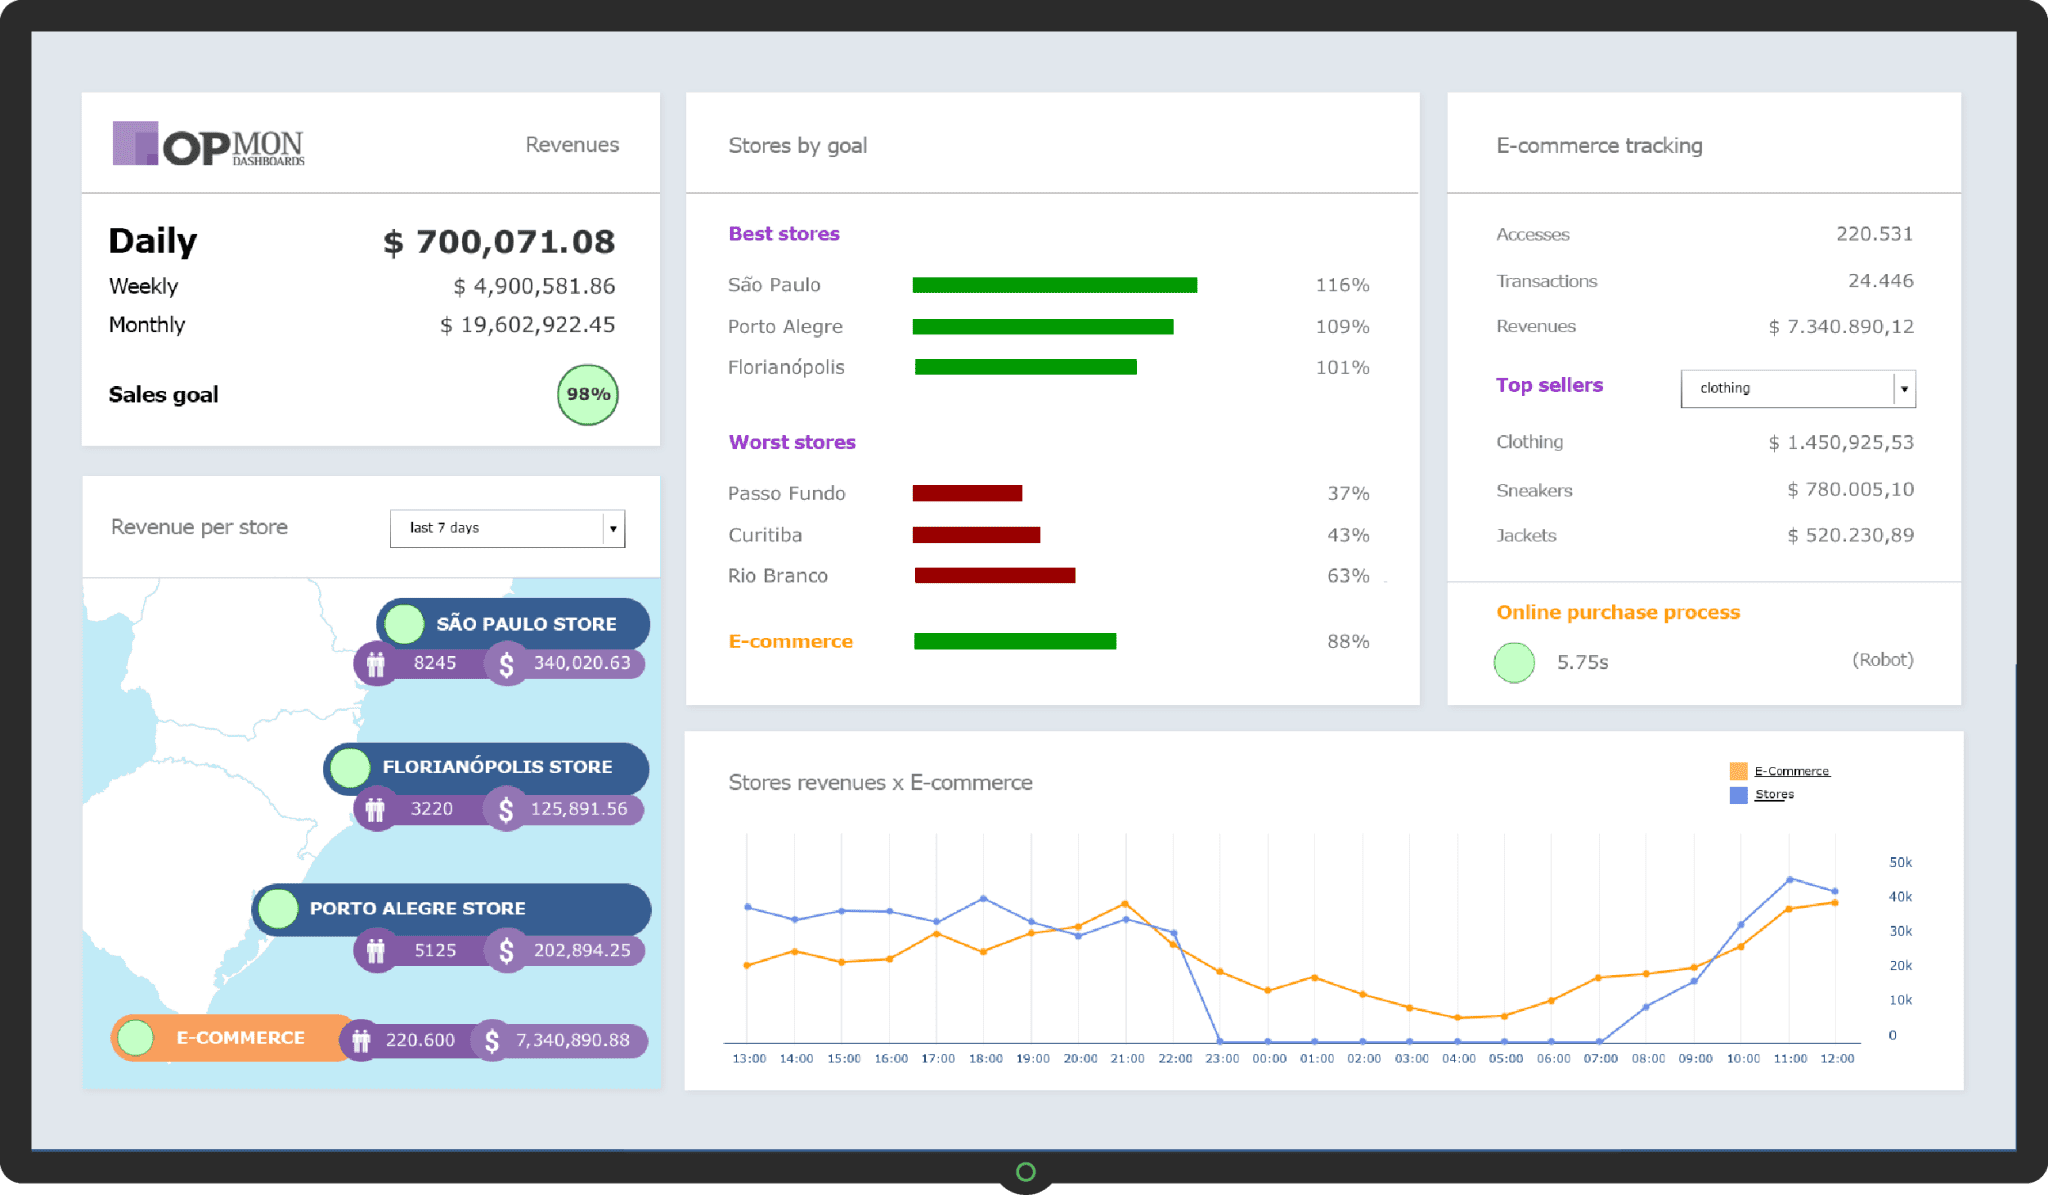Select the Revenues tab in the header panel
Viewport: 2048px width, 1195px height.
[x=572, y=144]
